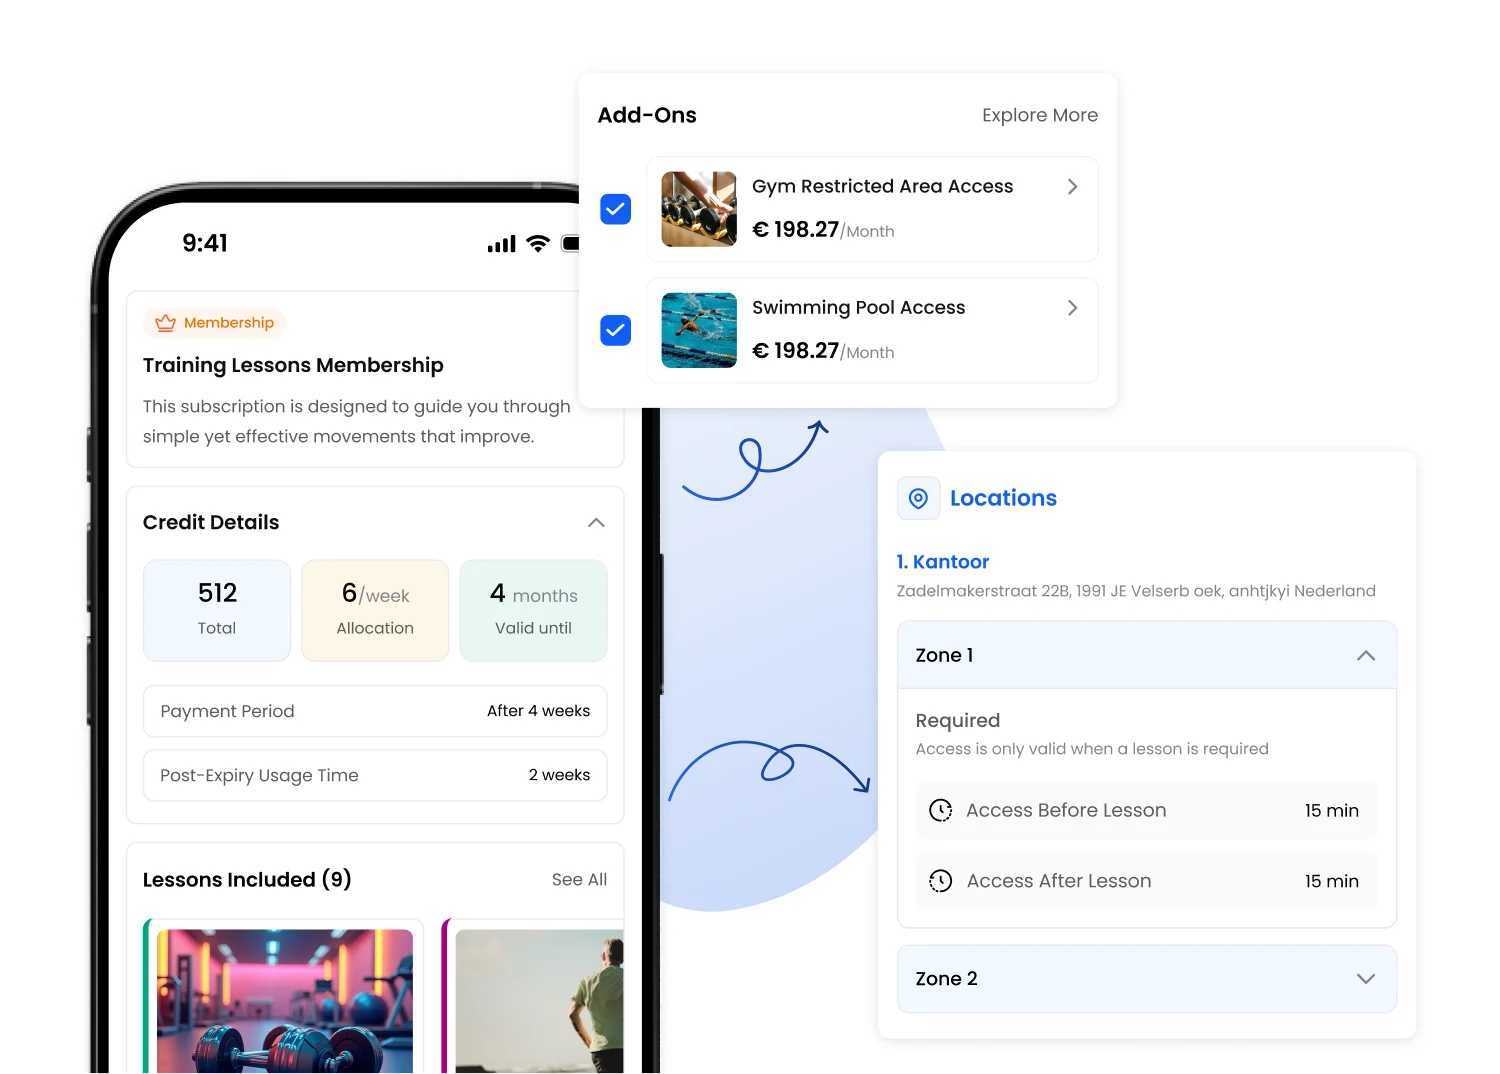Click the Zadelmakerstraat 22B address text
Screen dimensions: 1500x1074
click(x=1136, y=591)
